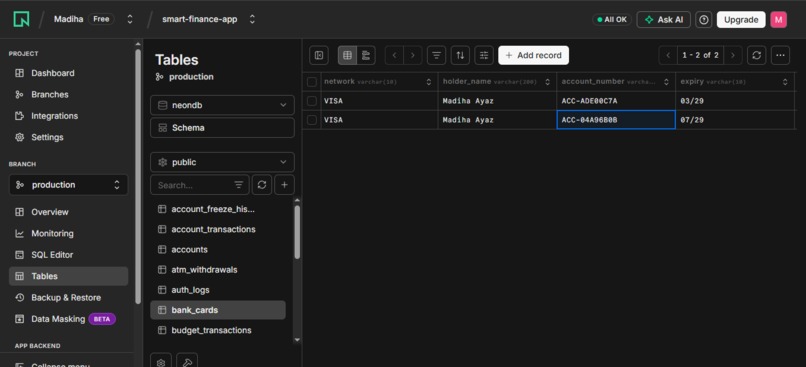806x367 pixels.
Task: Open Dashboard in the sidebar
Action: coord(68,73)
